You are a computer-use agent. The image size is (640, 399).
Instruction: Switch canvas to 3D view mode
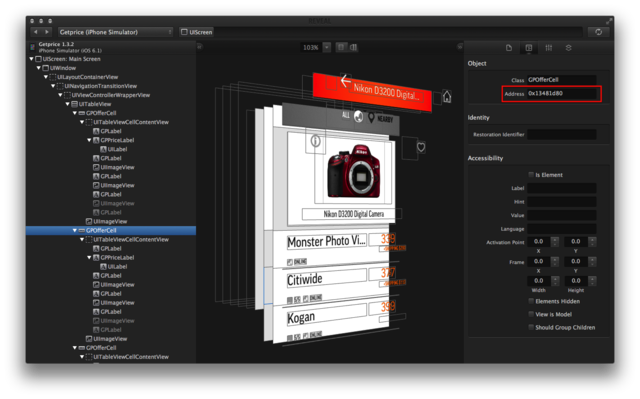(x=353, y=47)
